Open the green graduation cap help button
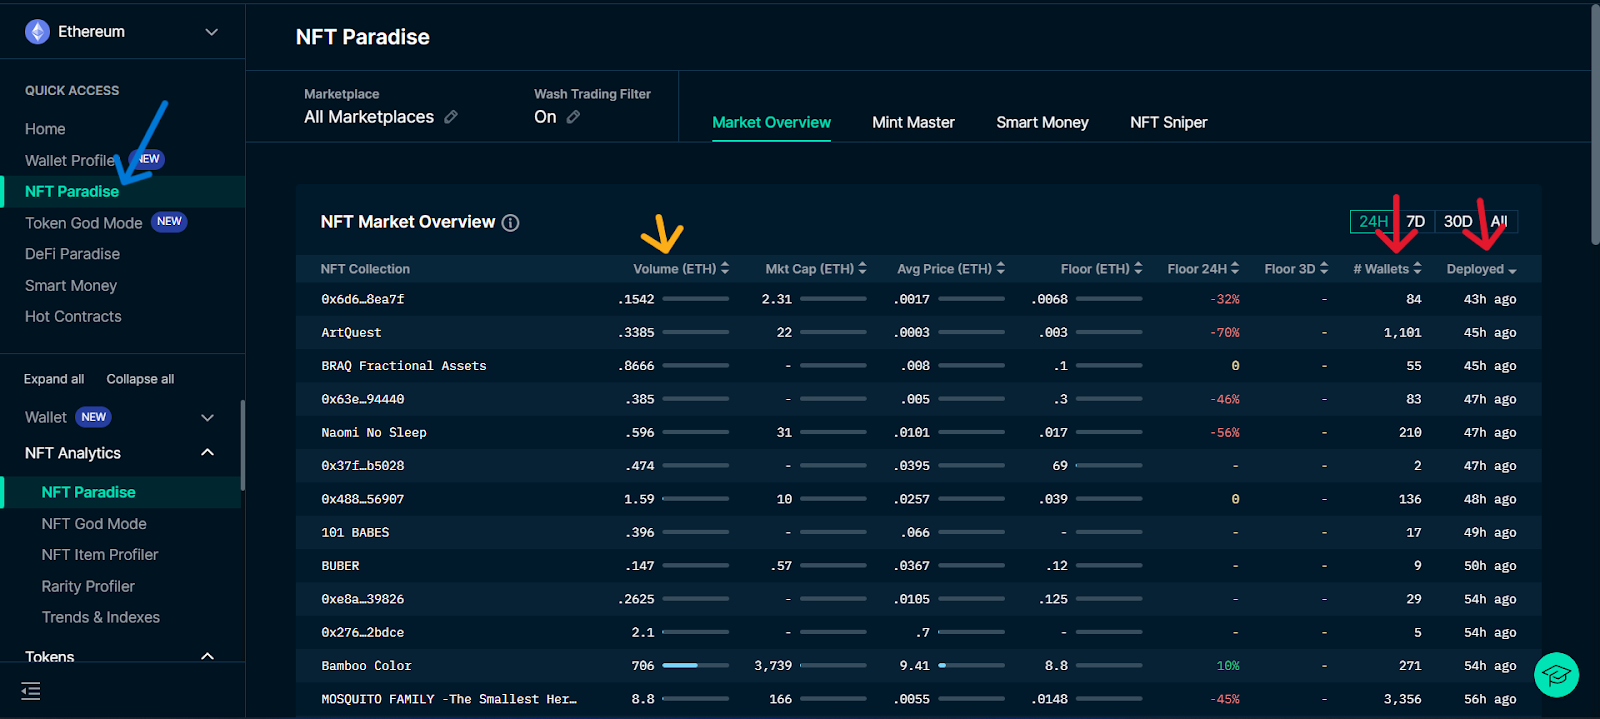The width and height of the screenshot is (1600, 719). click(x=1556, y=675)
